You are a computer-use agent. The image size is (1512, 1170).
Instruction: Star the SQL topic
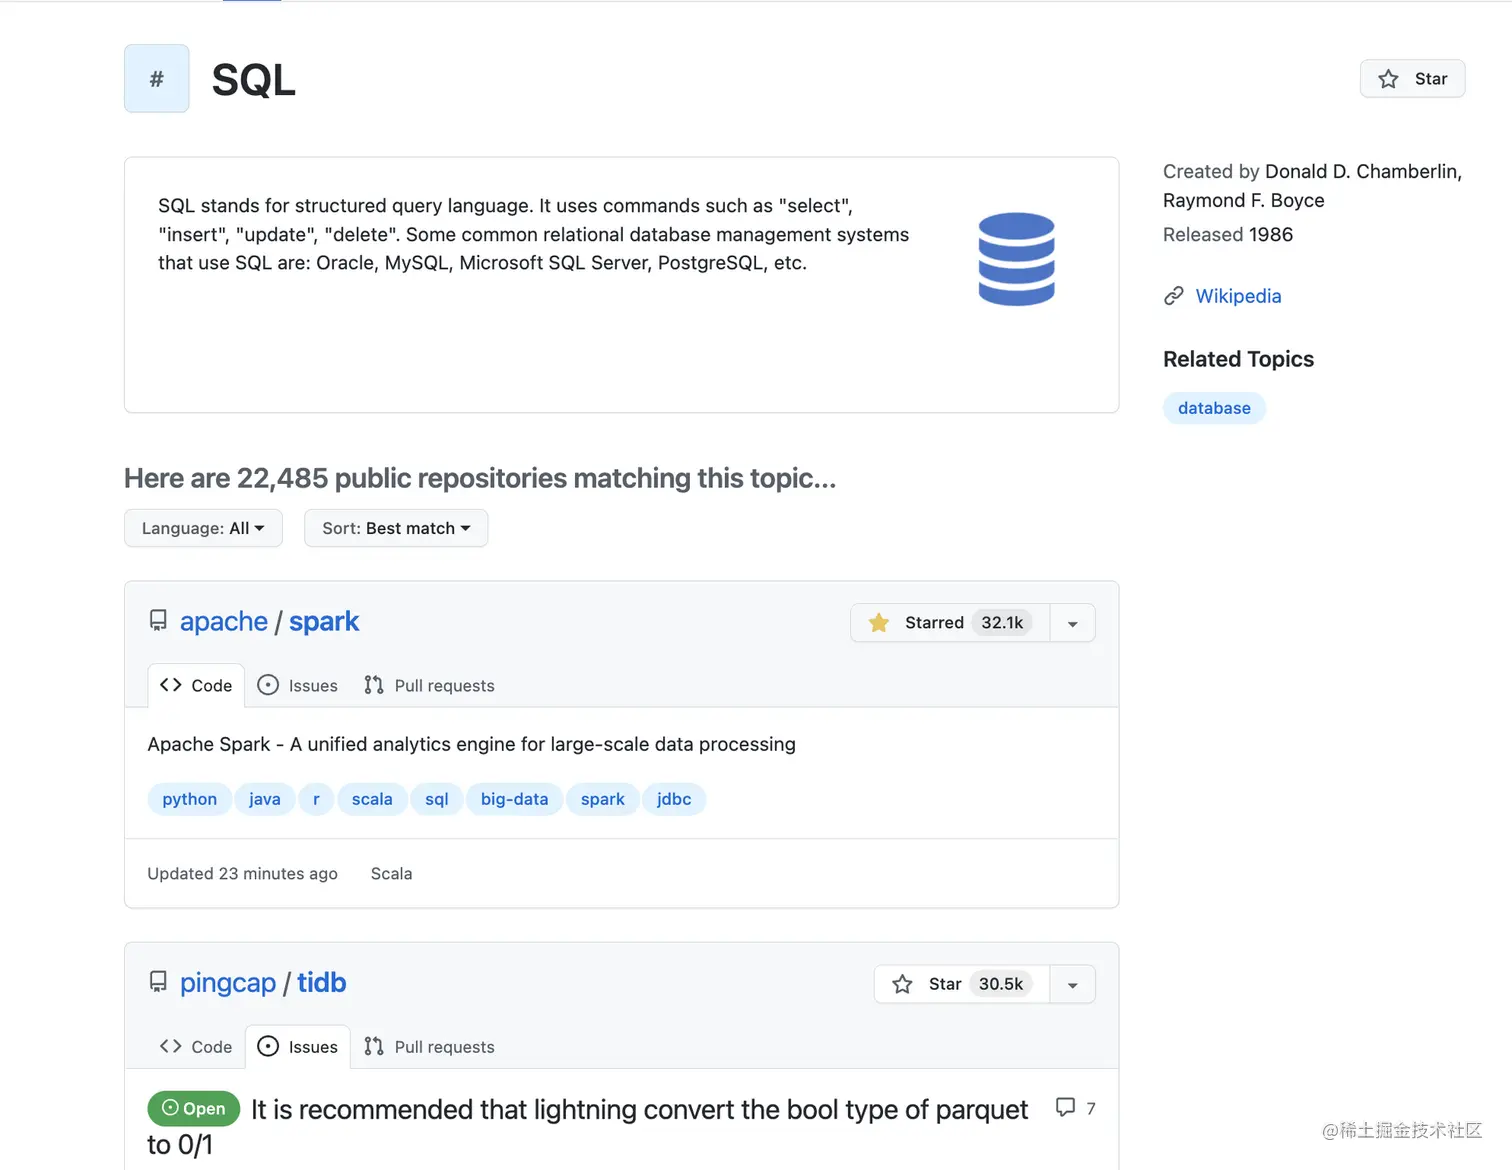pyautogui.click(x=1412, y=79)
